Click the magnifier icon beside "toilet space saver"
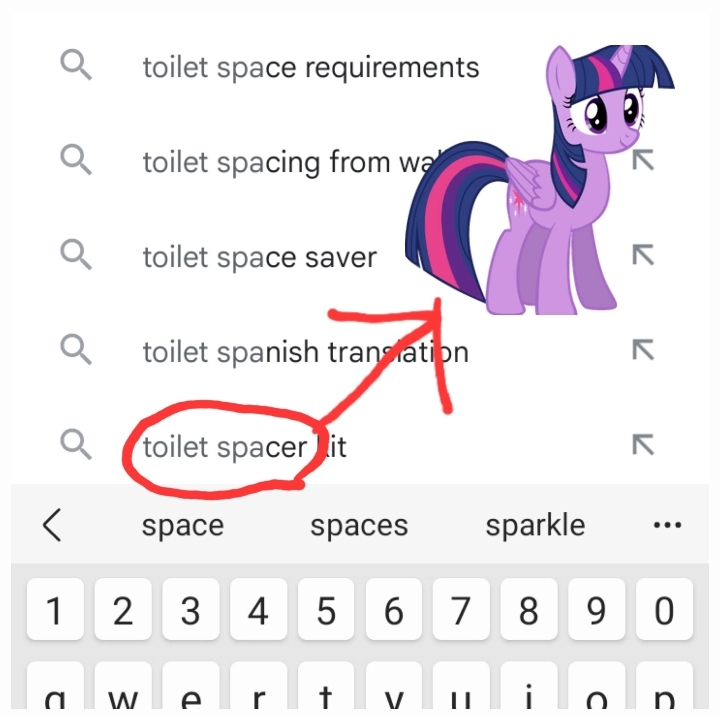Image resolution: width=720 pixels, height=714 pixels. (x=76, y=255)
